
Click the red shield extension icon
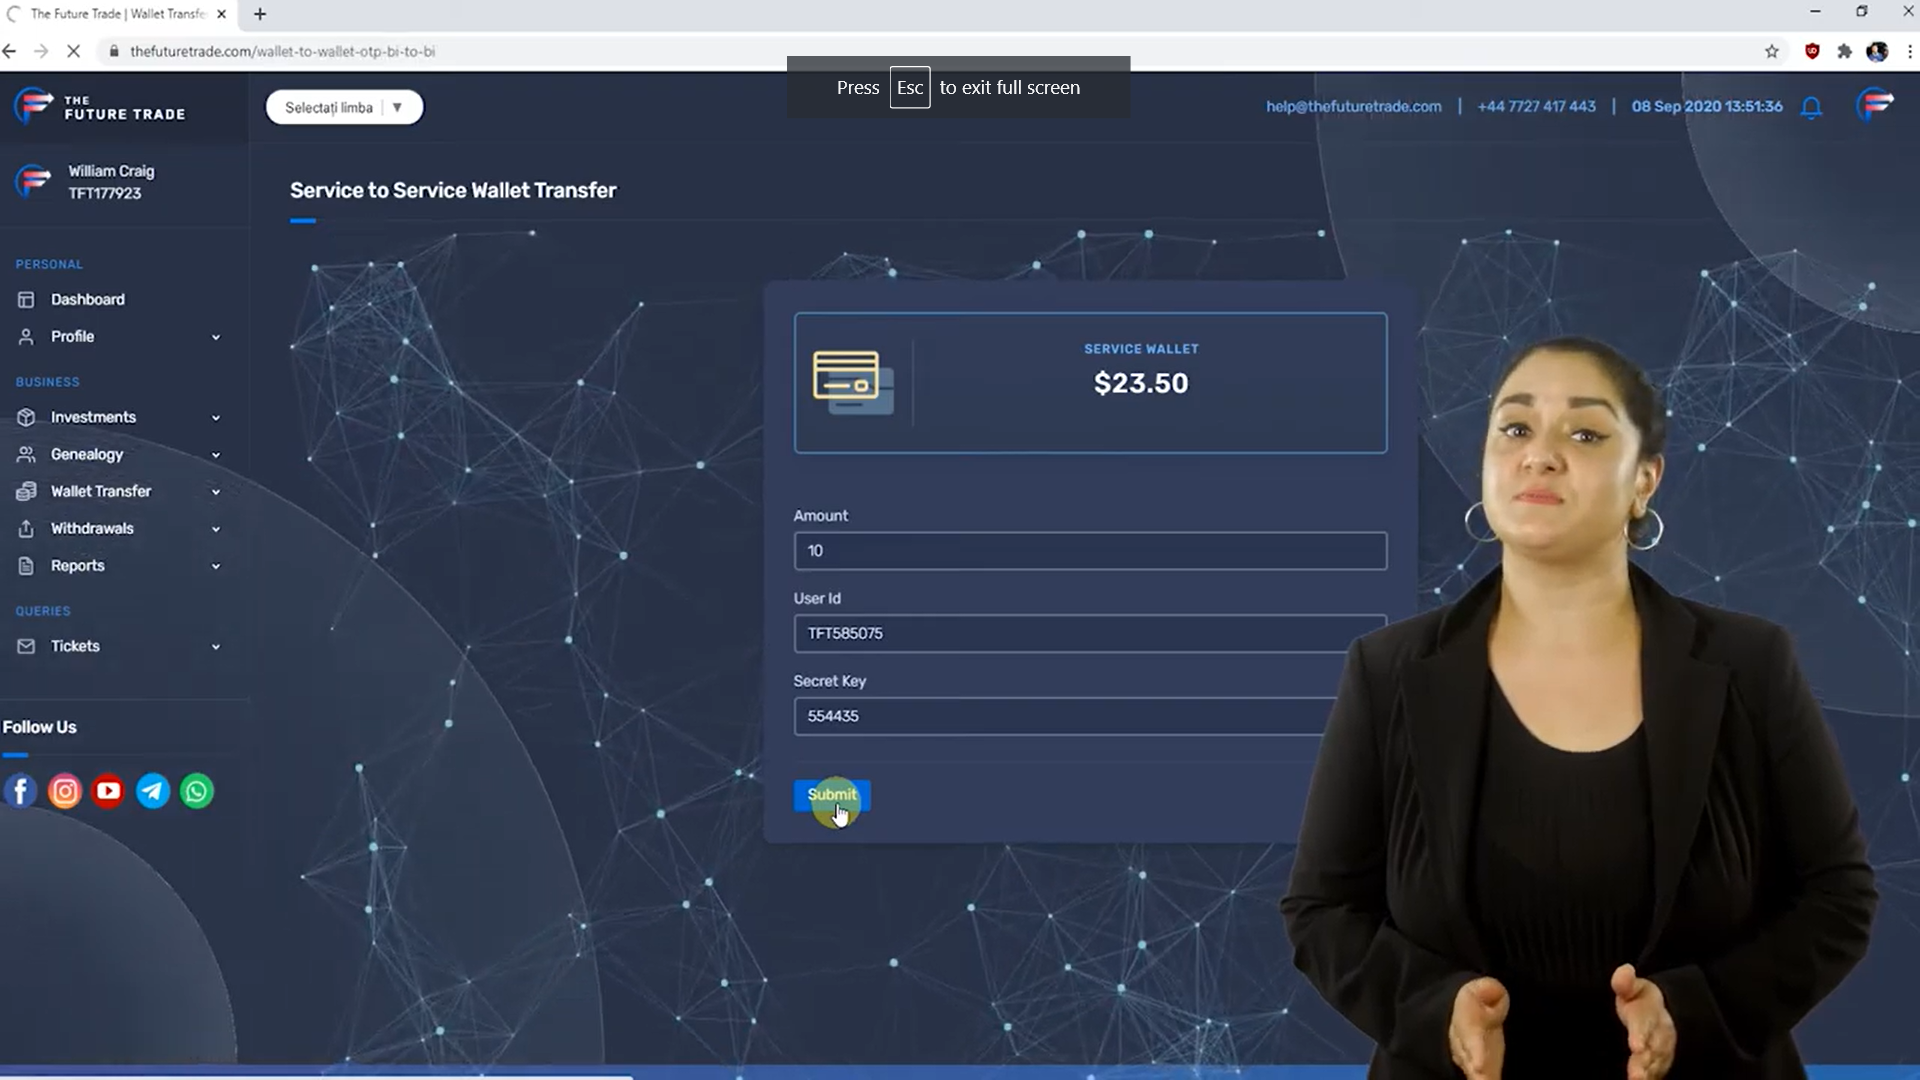(x=1811, y=51)
